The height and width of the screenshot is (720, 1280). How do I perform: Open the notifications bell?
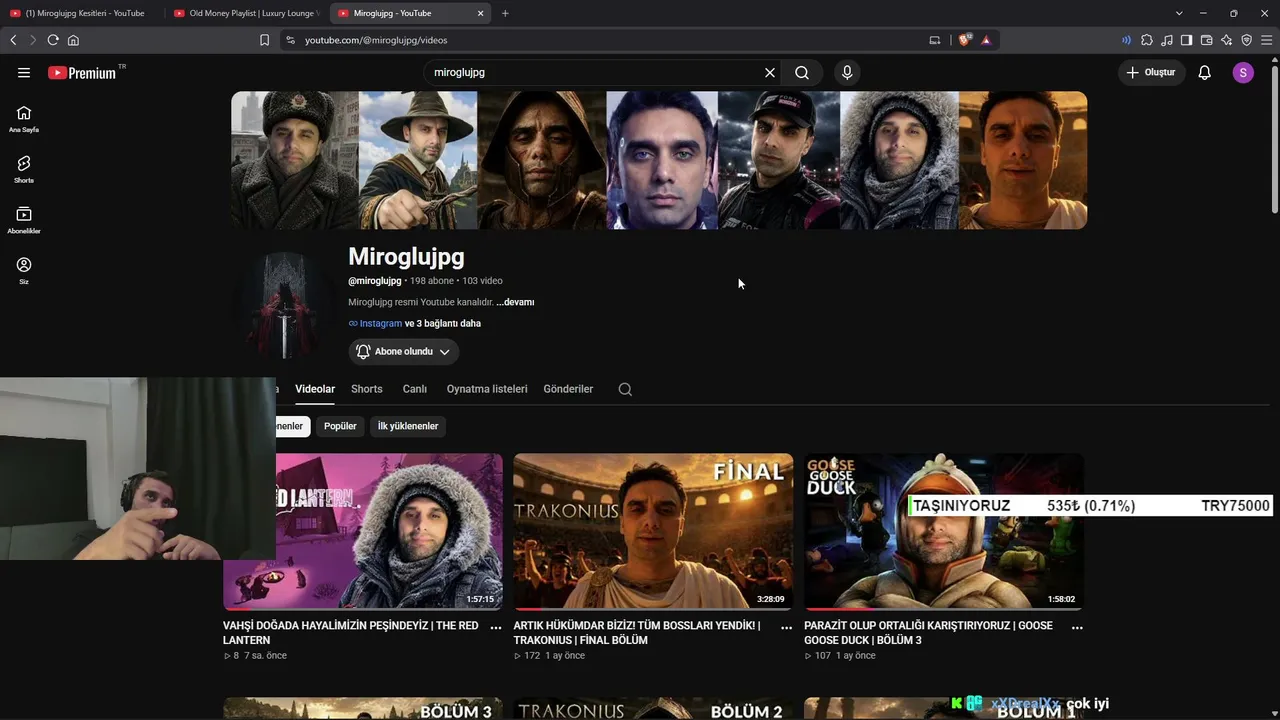click(1205, 73)
